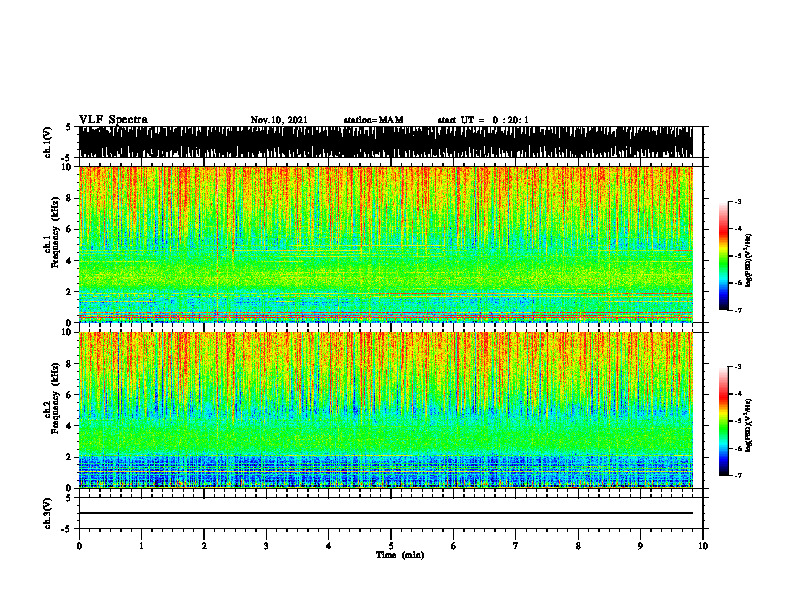The image size is (792, 612).
Task: Click the time axis tick label "9"
Action: click(x=640, y=546)
